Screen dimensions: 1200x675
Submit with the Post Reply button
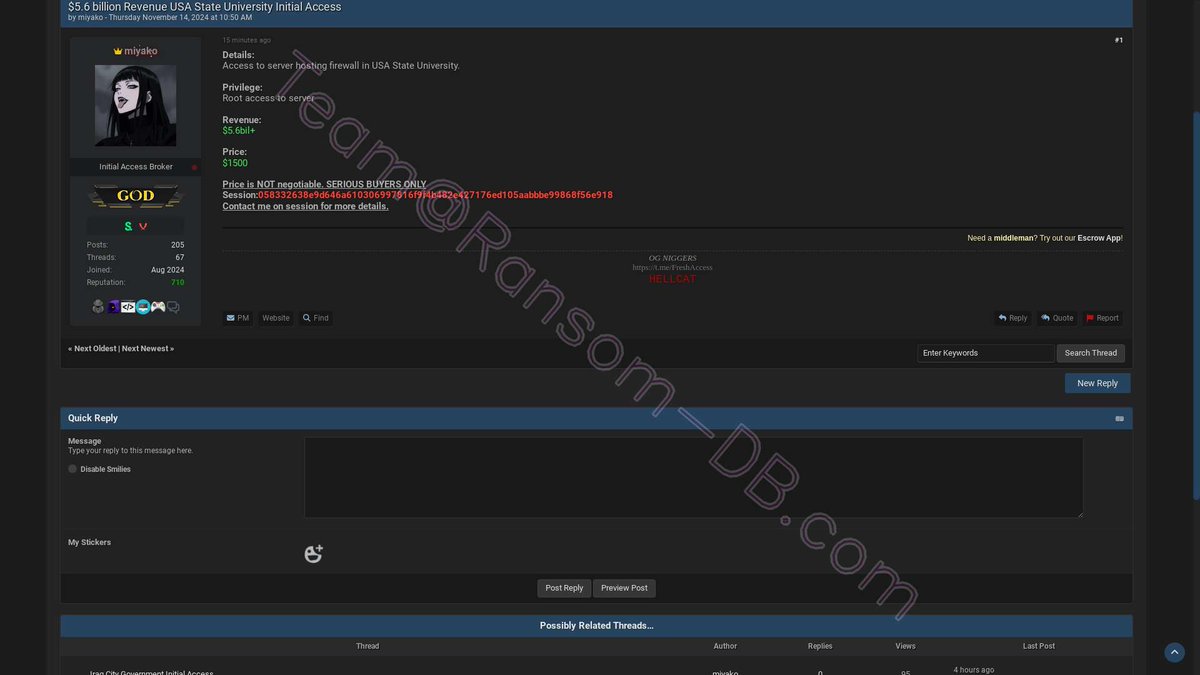[564, 588]
